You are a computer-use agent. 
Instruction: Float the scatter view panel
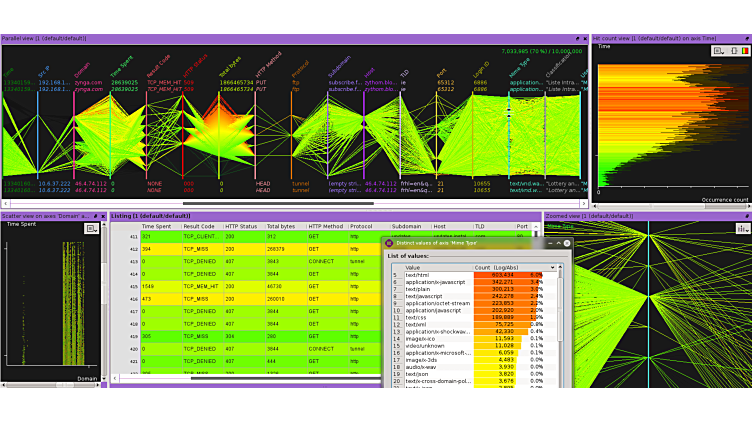click(x=94, y=215)
